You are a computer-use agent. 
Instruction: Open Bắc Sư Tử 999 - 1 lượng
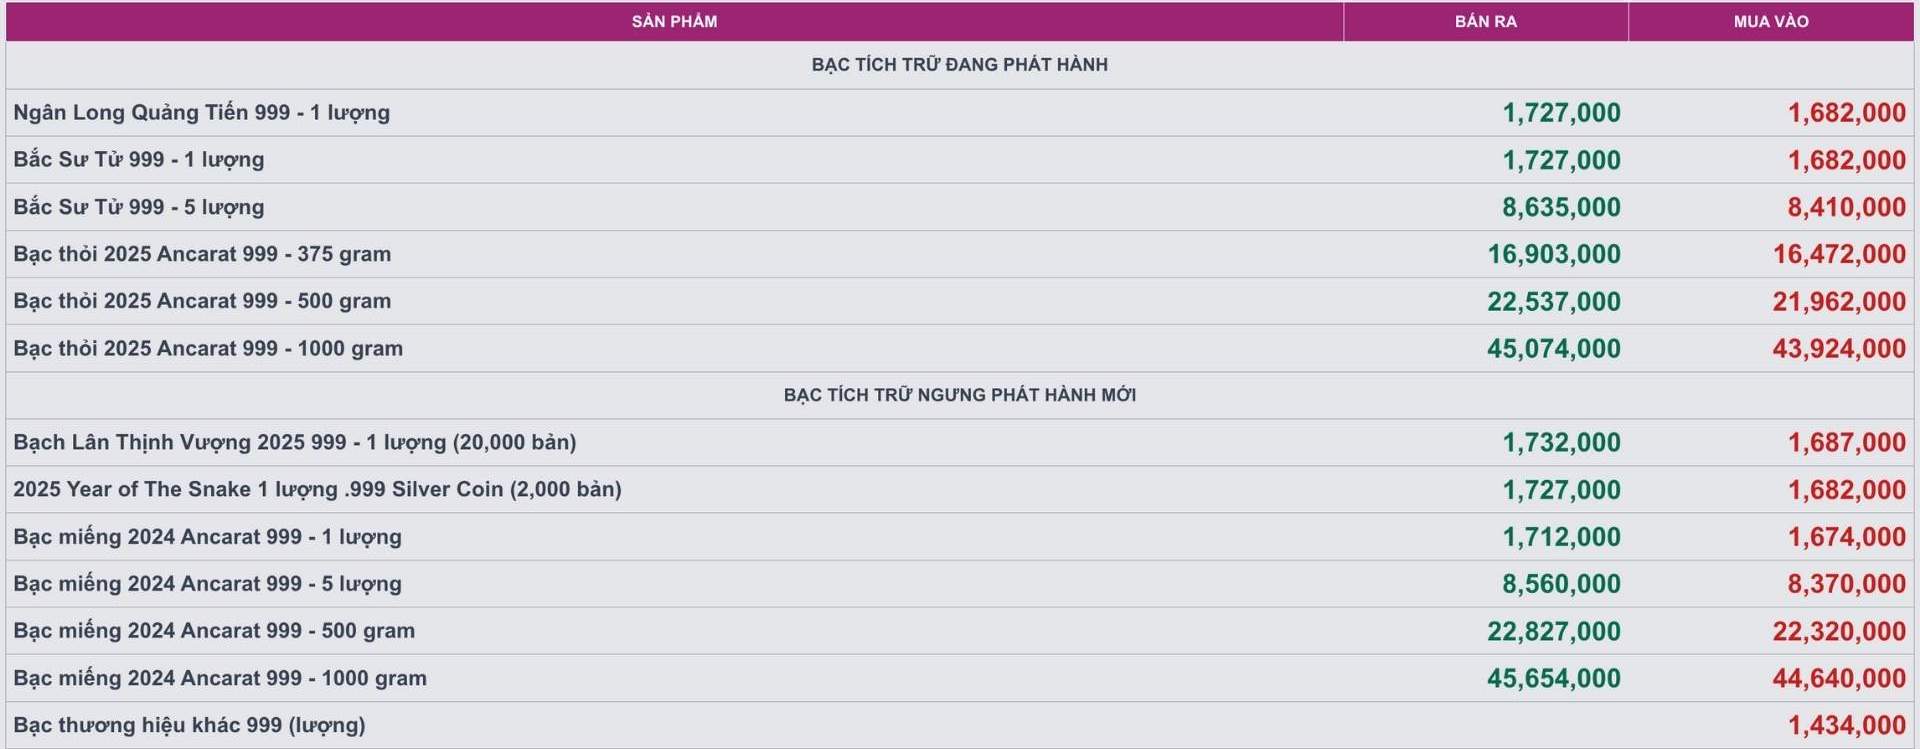tap(138, 159)
